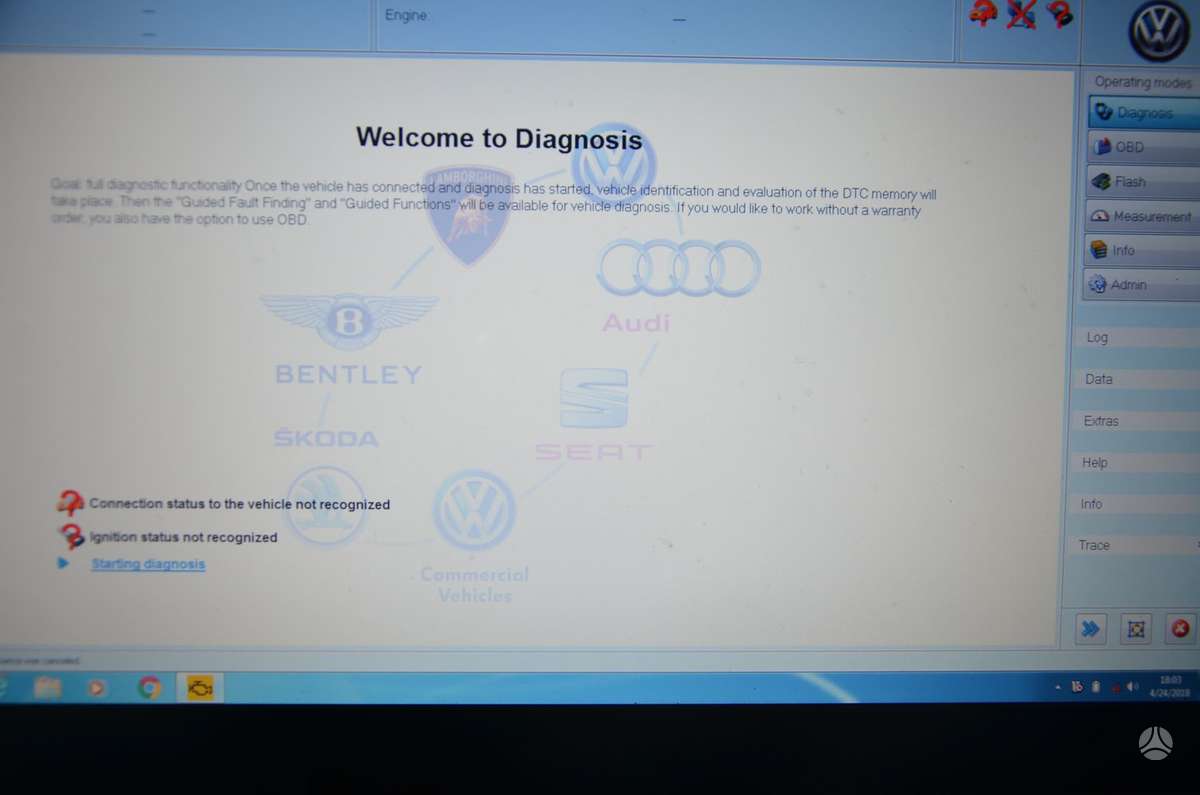Click 'Connection status to the vehicle not recognized' text
This screenshot has height=795, width=1200.
(x=240, y=504)
